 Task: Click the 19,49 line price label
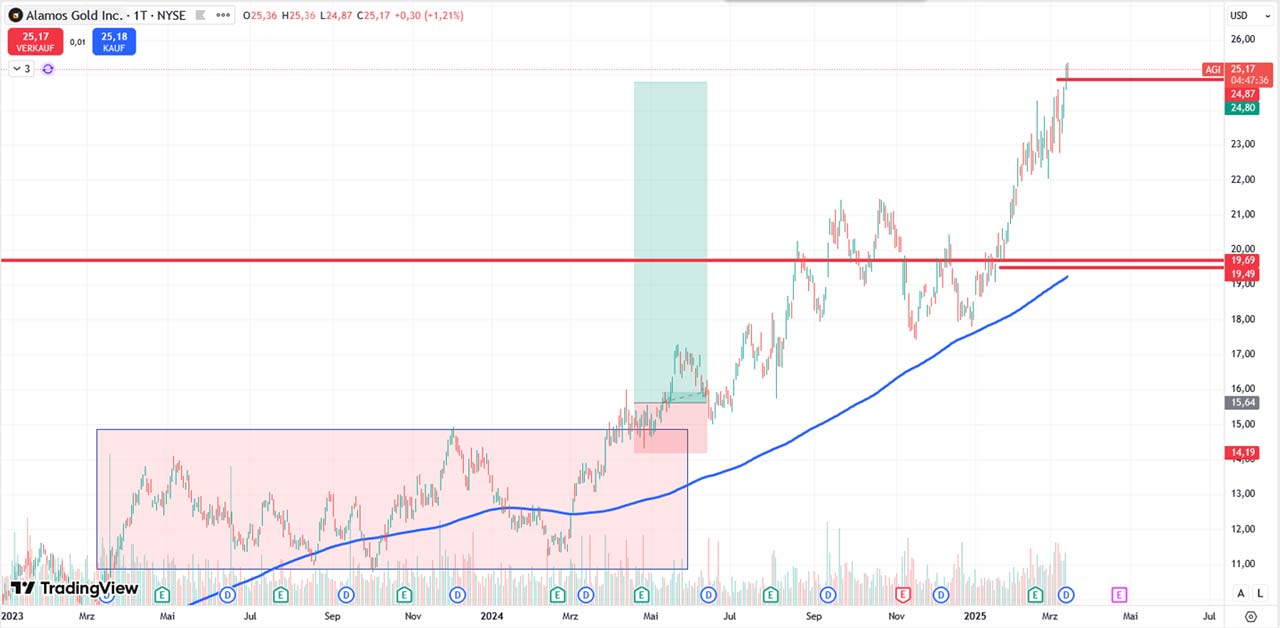tap(1243, 274)
